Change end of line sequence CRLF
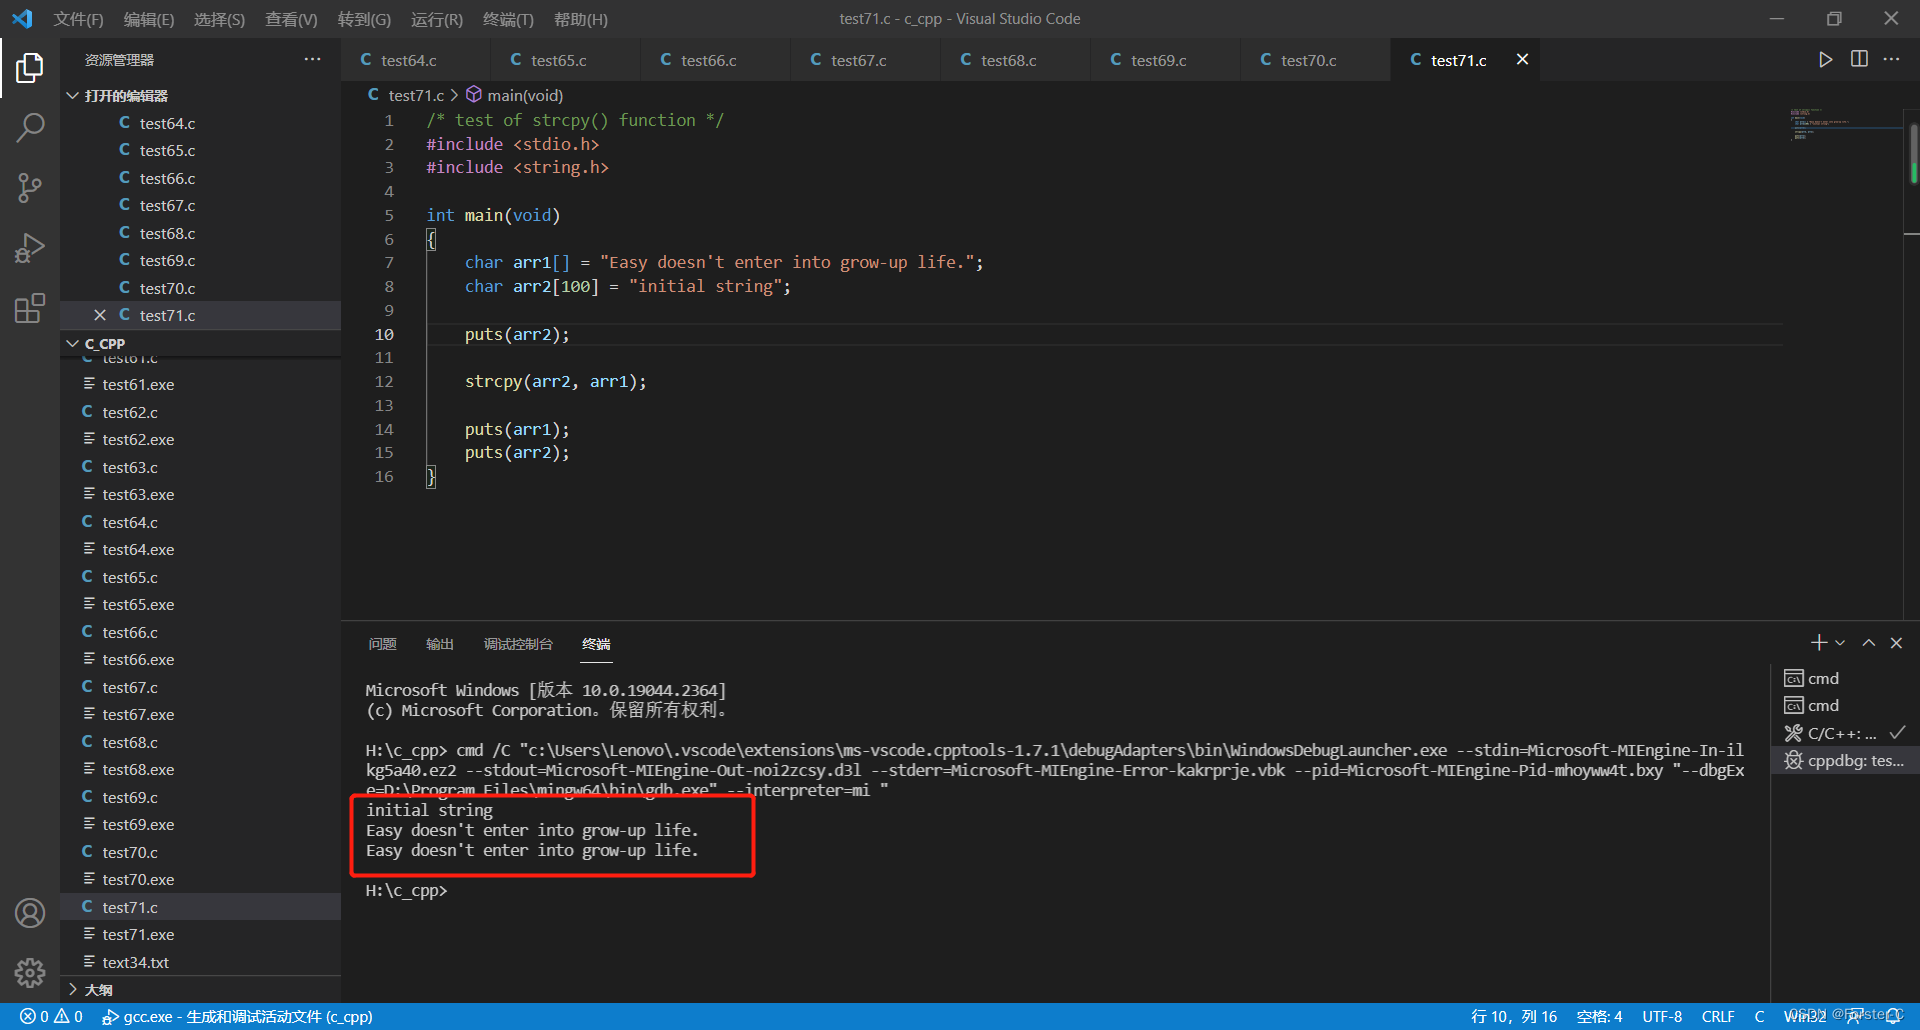The image size is (1920, 1030). click(1718, 1016)
